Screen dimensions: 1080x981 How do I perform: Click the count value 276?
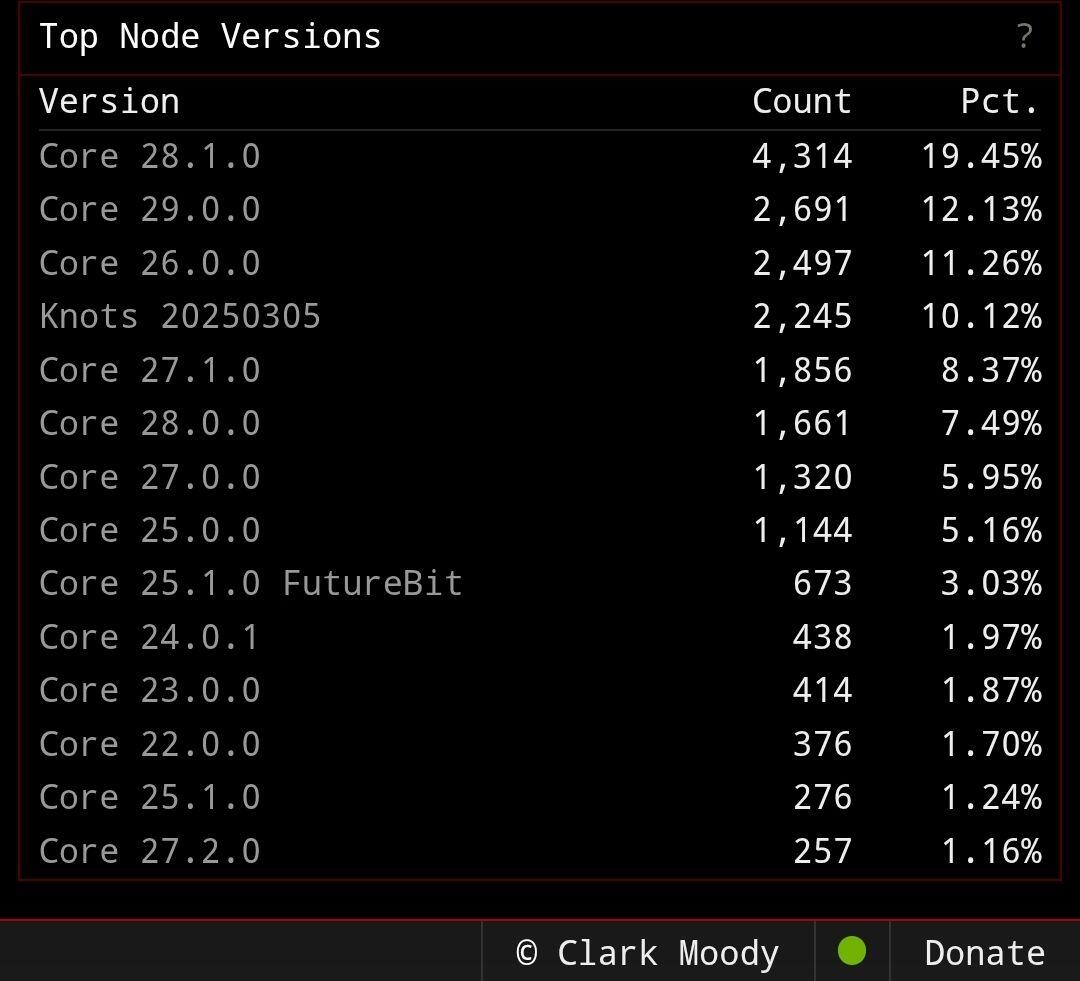822,798
